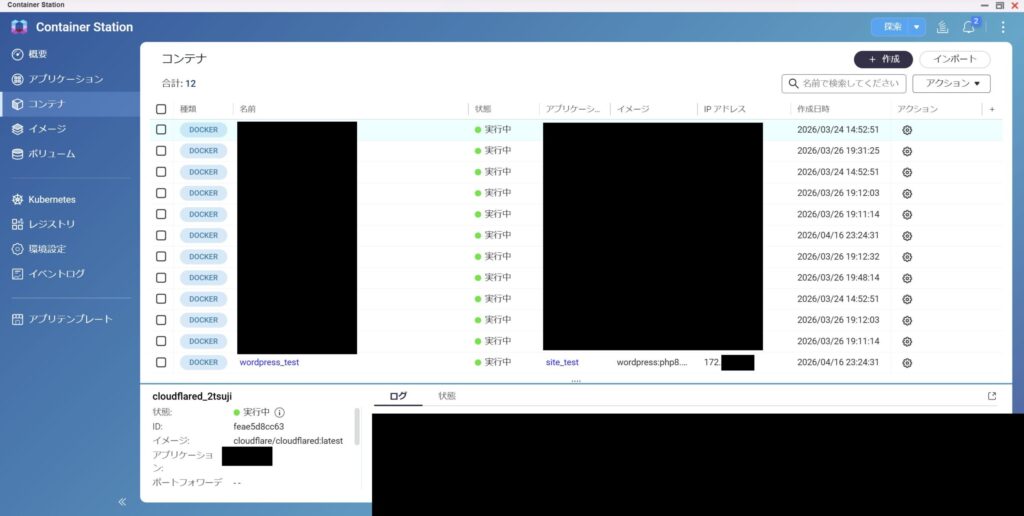Screen dimensions: 1024x516
Task: Switch to the ログ tab
Action: 398,396
